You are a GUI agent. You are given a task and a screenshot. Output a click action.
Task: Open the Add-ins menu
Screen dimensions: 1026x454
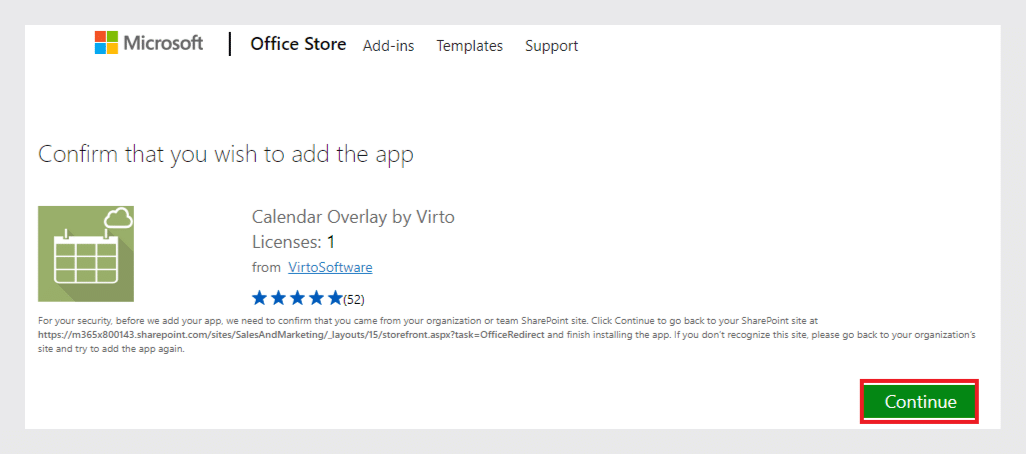(389, 46)
